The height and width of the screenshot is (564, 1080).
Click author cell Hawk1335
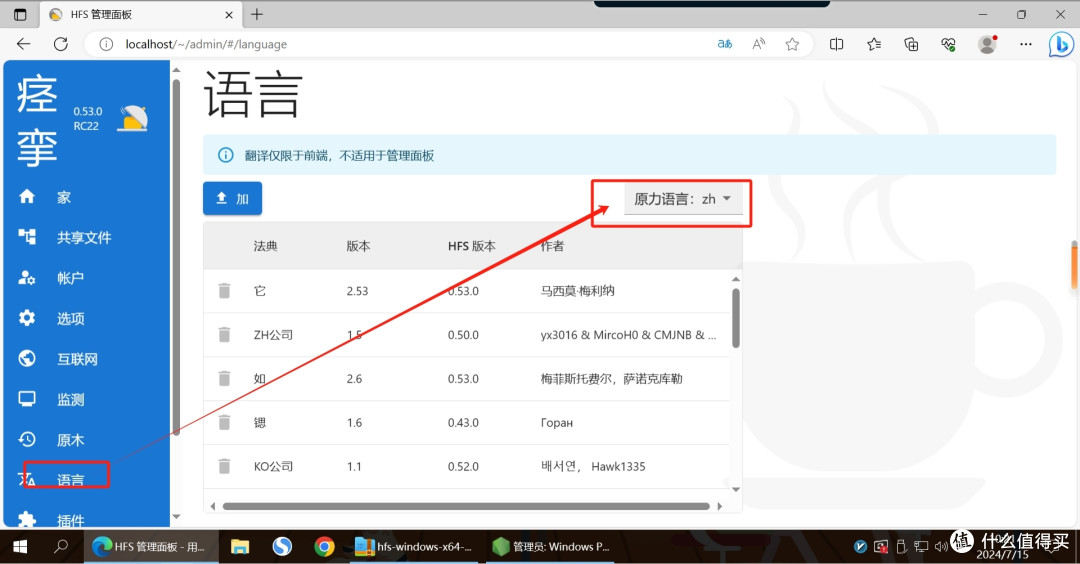593,466
